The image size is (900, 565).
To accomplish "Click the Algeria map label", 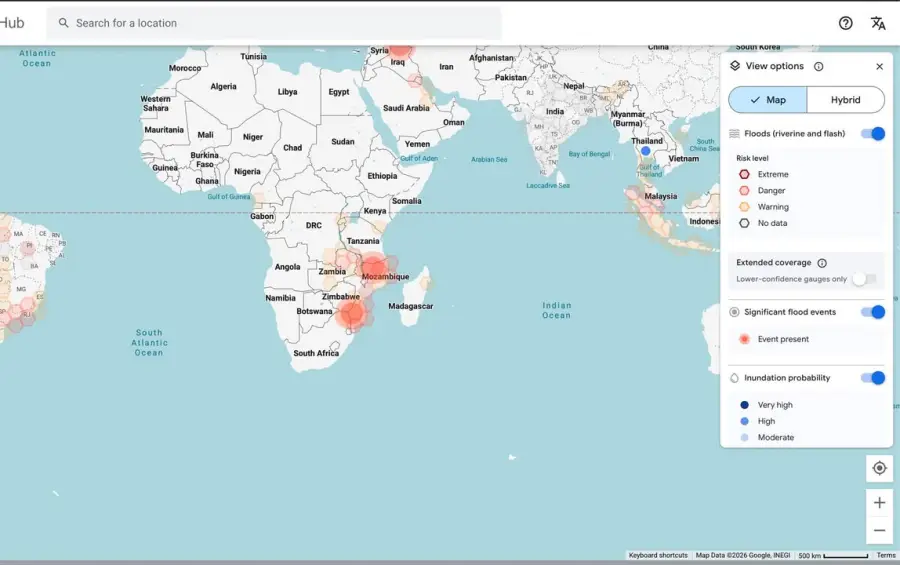I will coord(223,87).
